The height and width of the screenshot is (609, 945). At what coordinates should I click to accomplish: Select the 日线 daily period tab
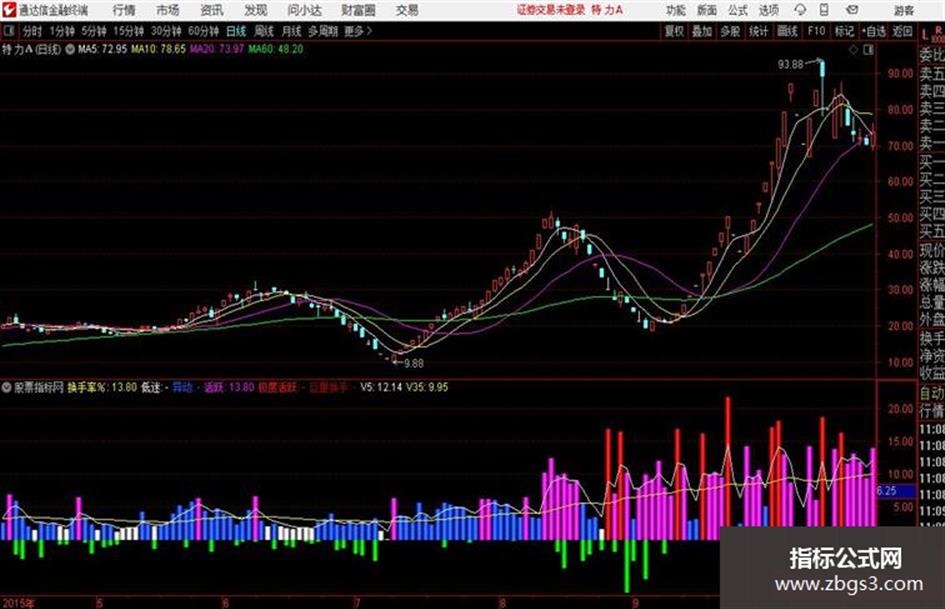point(236,31)
